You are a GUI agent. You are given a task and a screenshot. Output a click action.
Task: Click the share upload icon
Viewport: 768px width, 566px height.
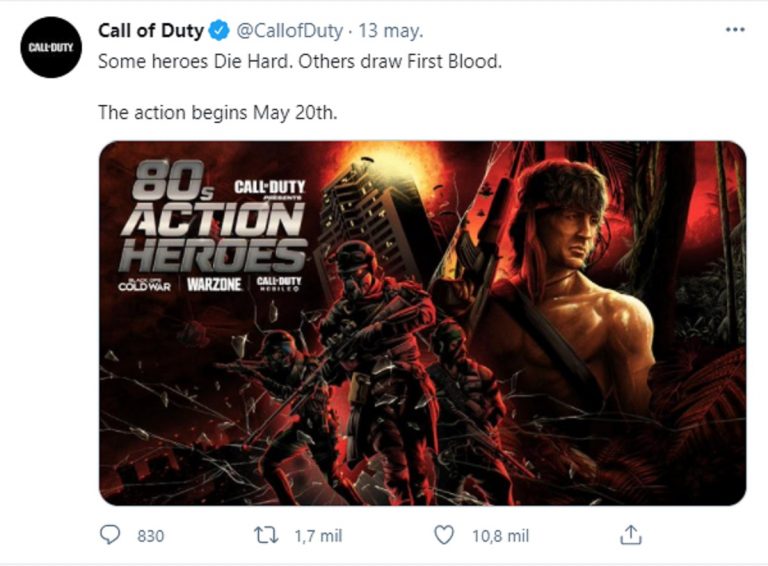[x=630, y=536]
